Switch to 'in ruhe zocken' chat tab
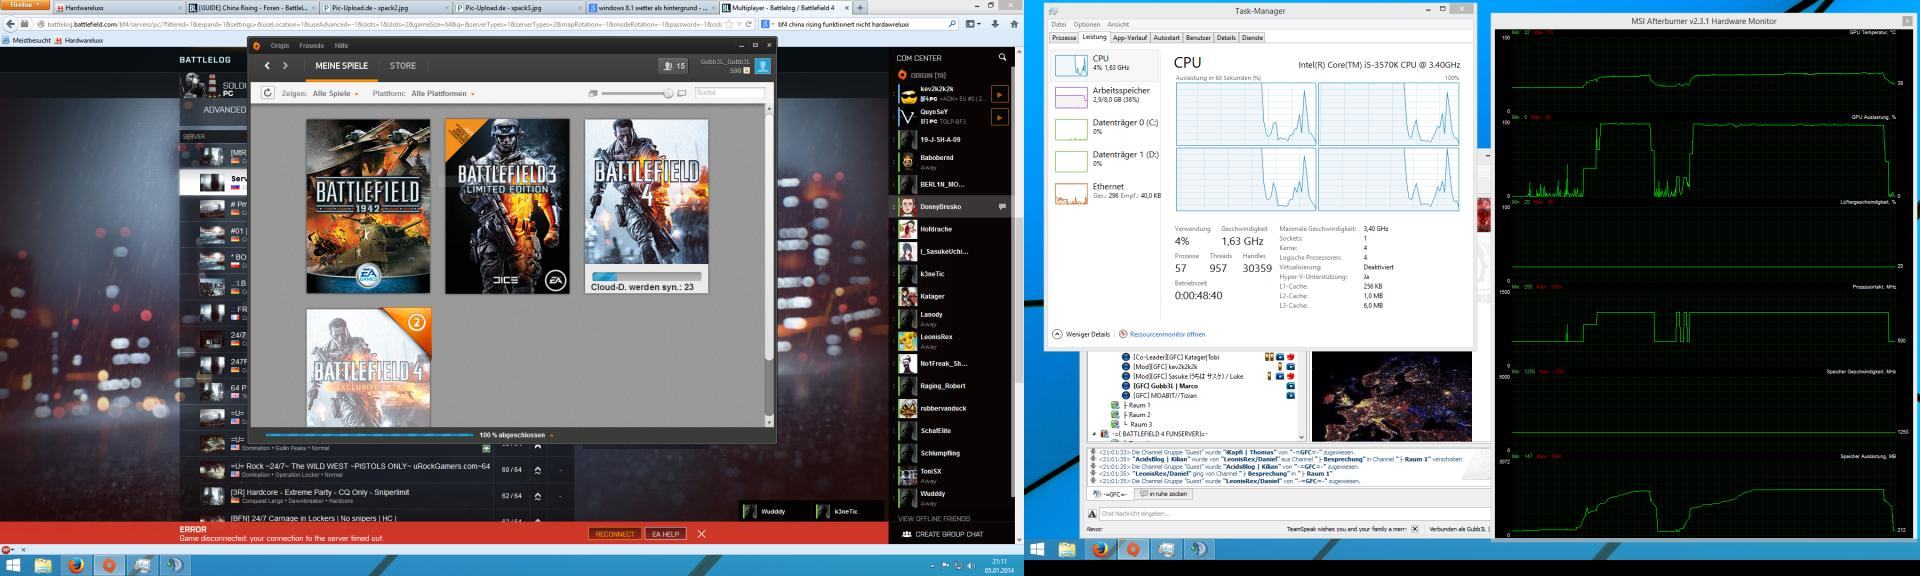 coord(1164,494)
